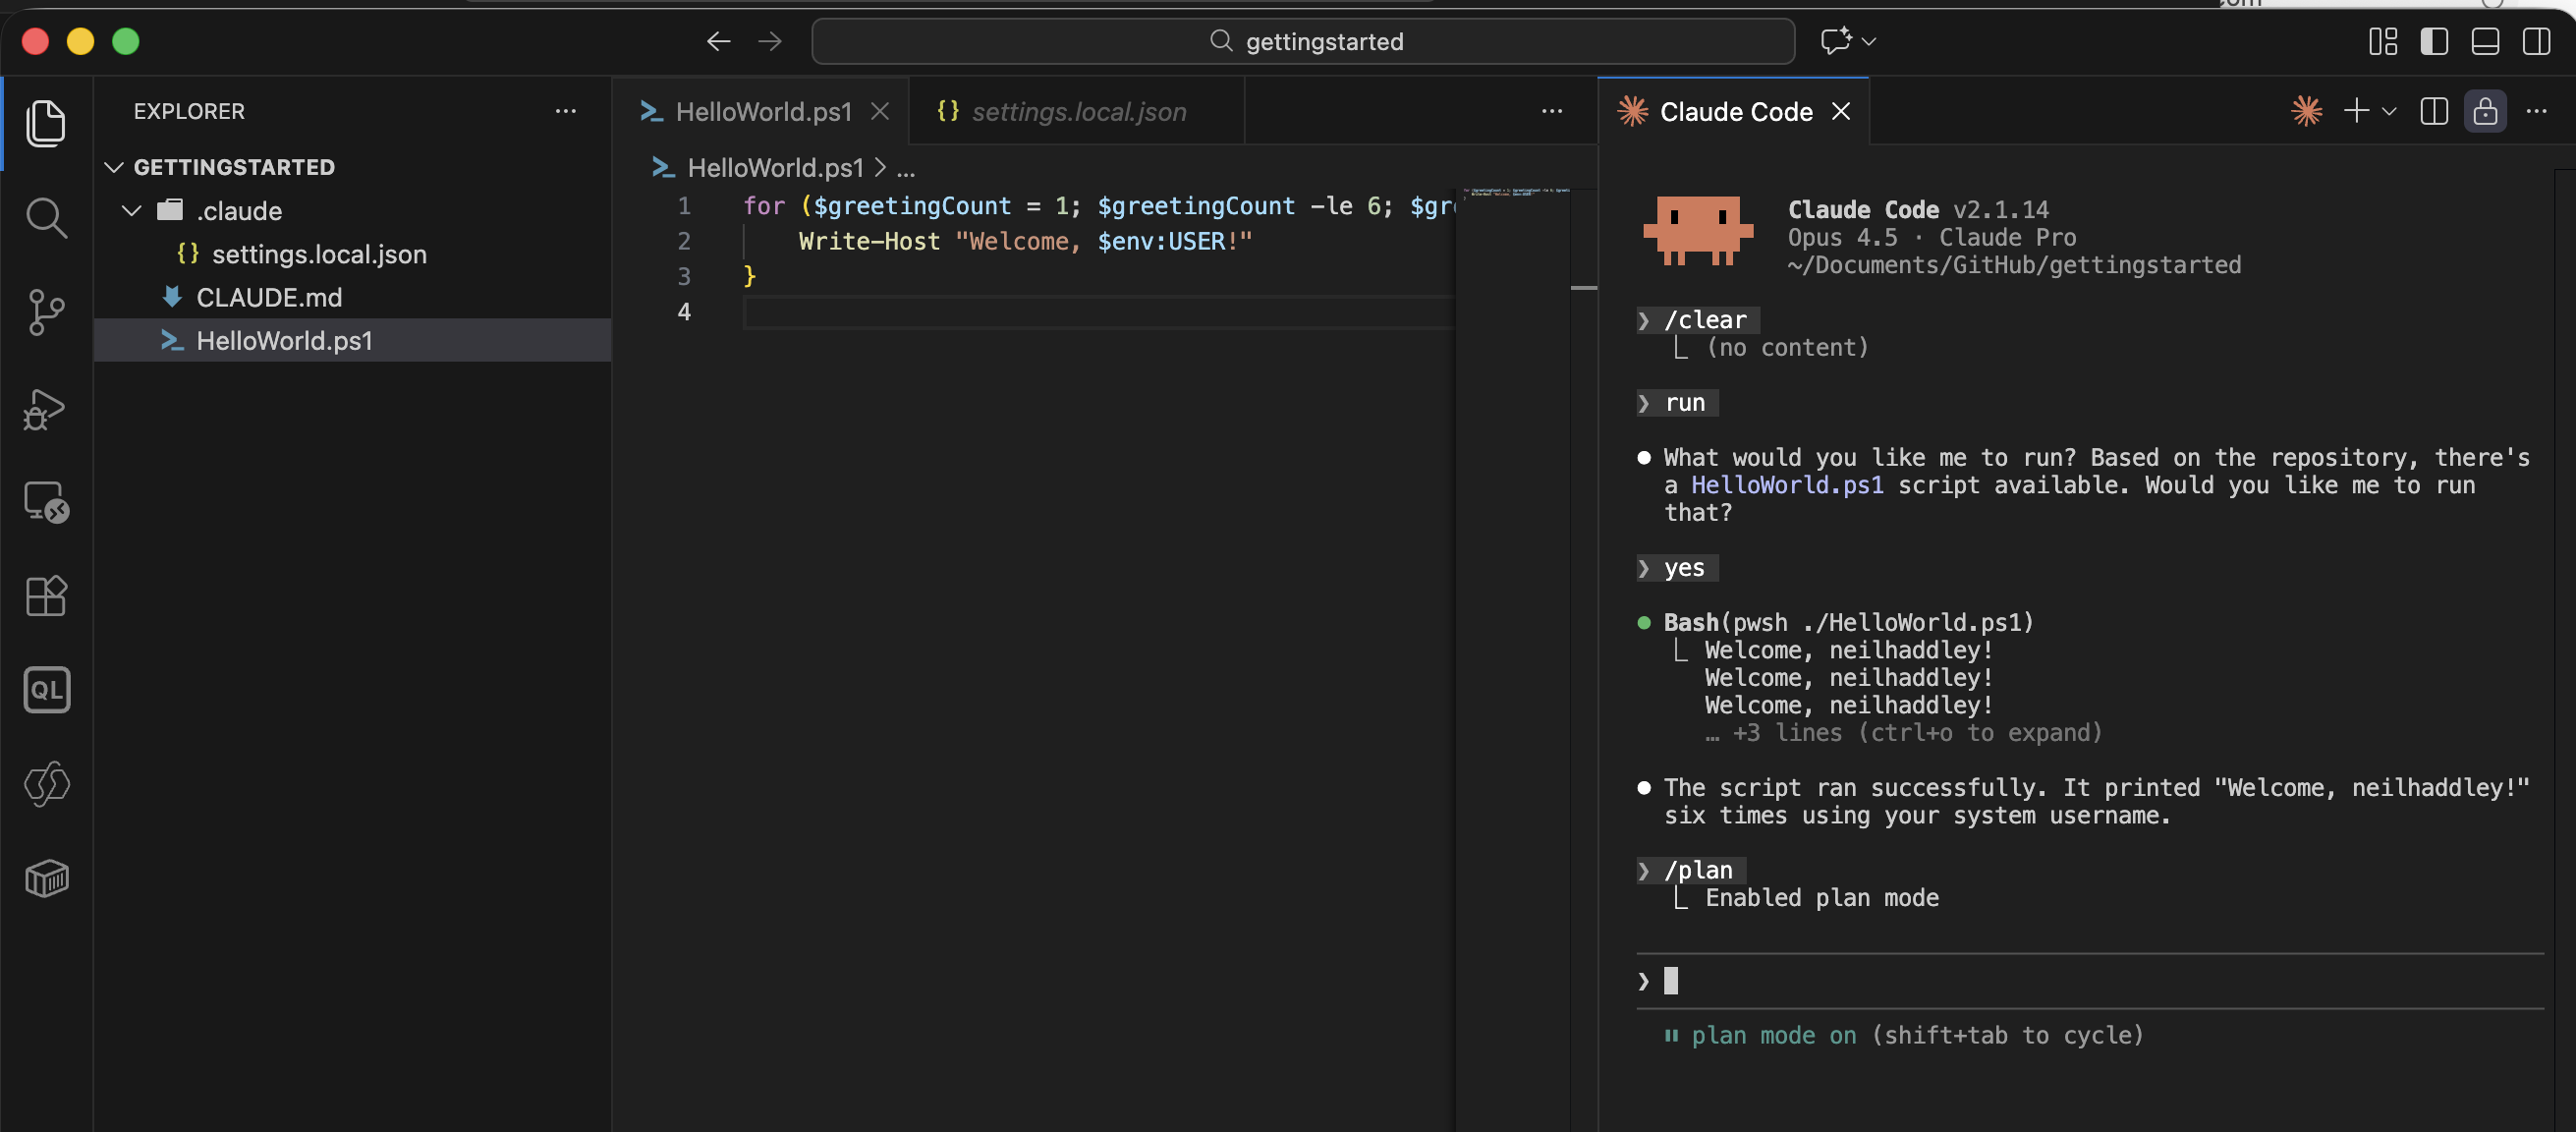
Task: Open the Search view in activity bar
Action: click(x=46, y=217)
